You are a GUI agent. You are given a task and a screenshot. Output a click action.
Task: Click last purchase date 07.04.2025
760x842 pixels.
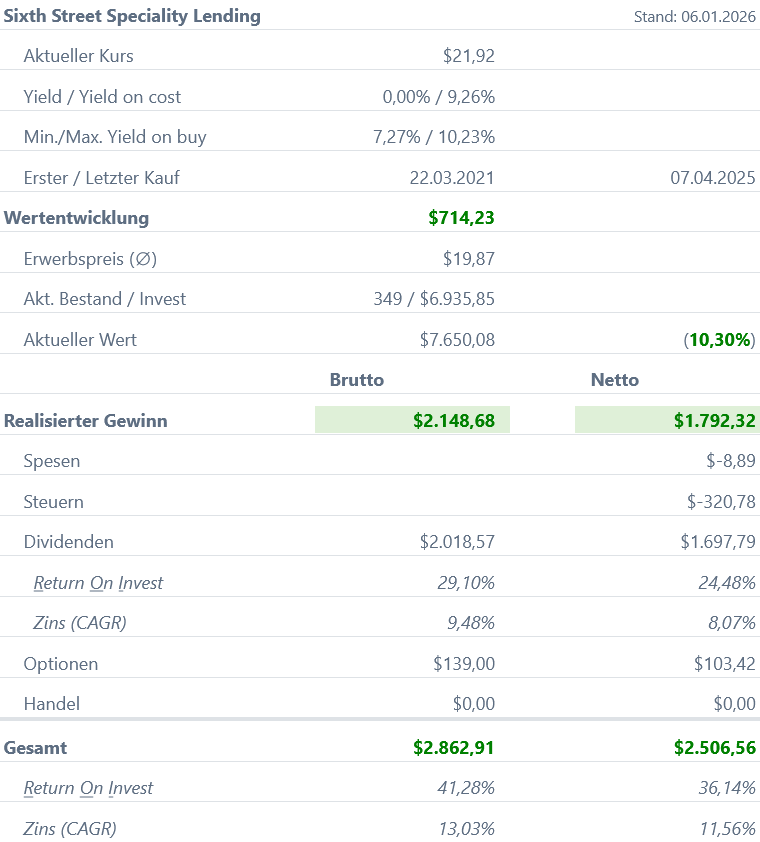click(712, 178)
